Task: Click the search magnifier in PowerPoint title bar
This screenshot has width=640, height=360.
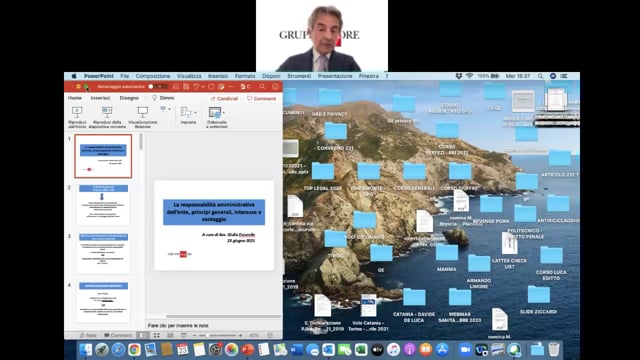Action: (262, 87)
